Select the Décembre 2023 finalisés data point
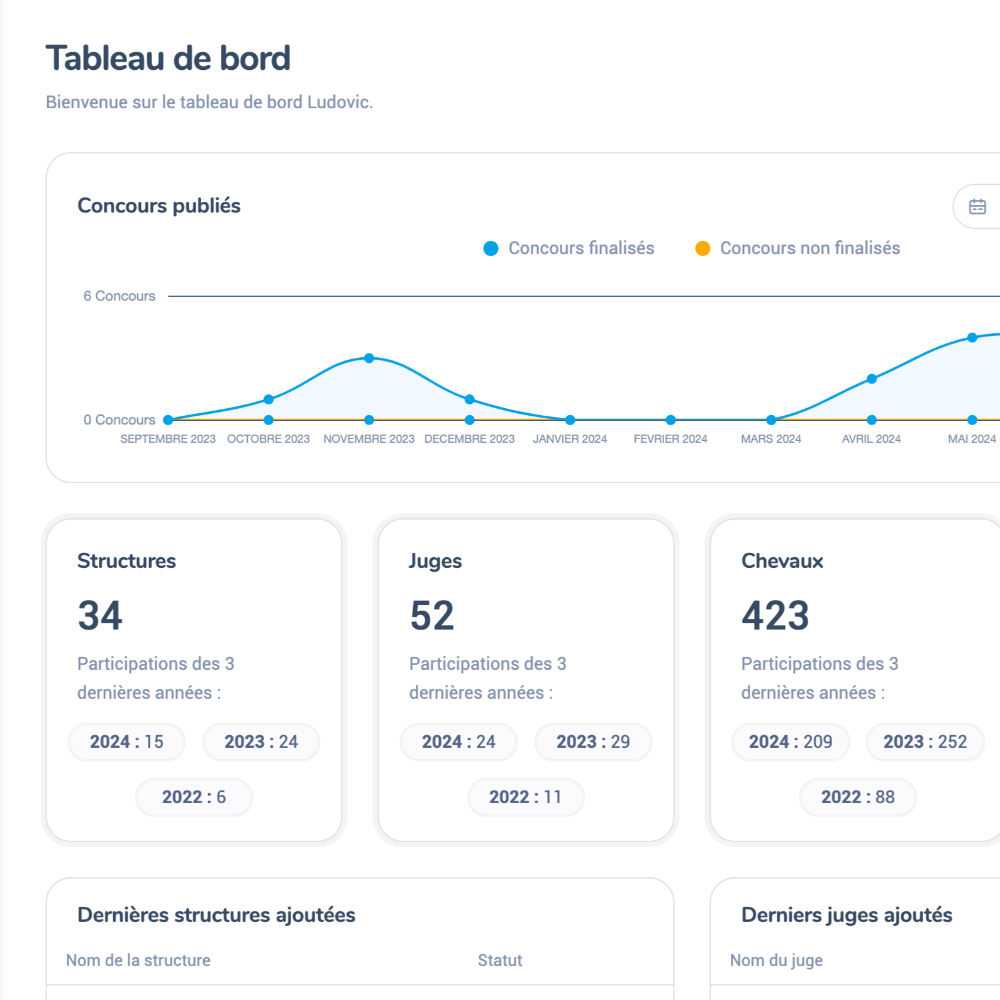Screen dimensions: 1000x1000 pyautogui.click(x=469, y=399)
